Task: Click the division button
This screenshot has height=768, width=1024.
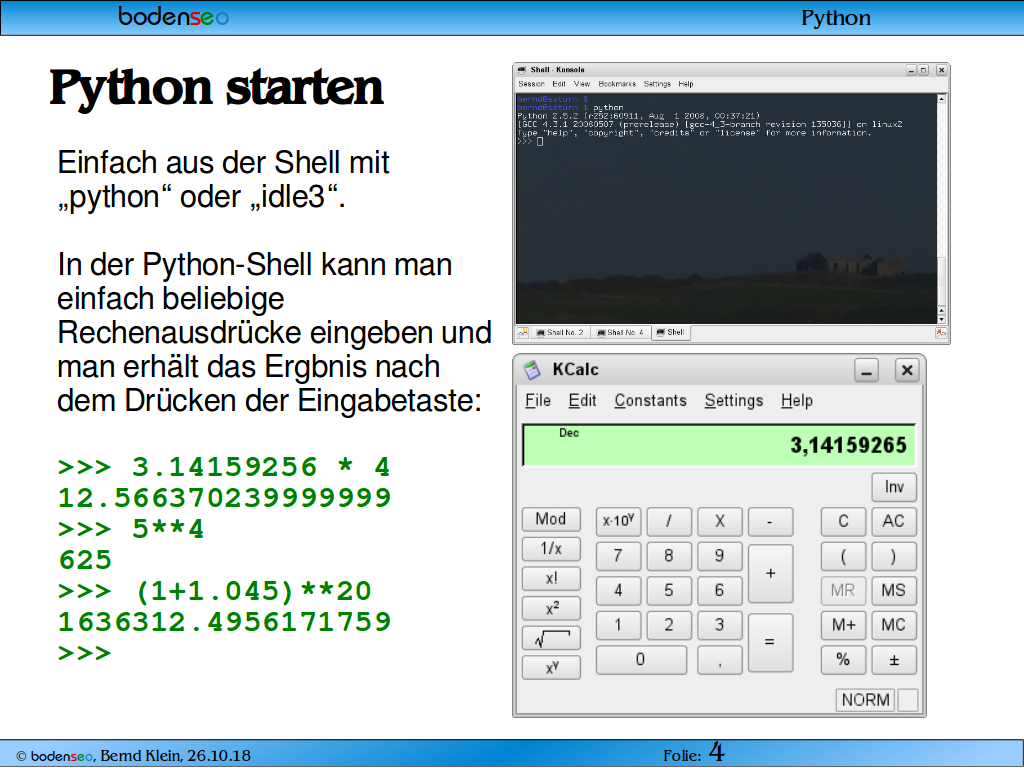Action: [x=669, y=521]
